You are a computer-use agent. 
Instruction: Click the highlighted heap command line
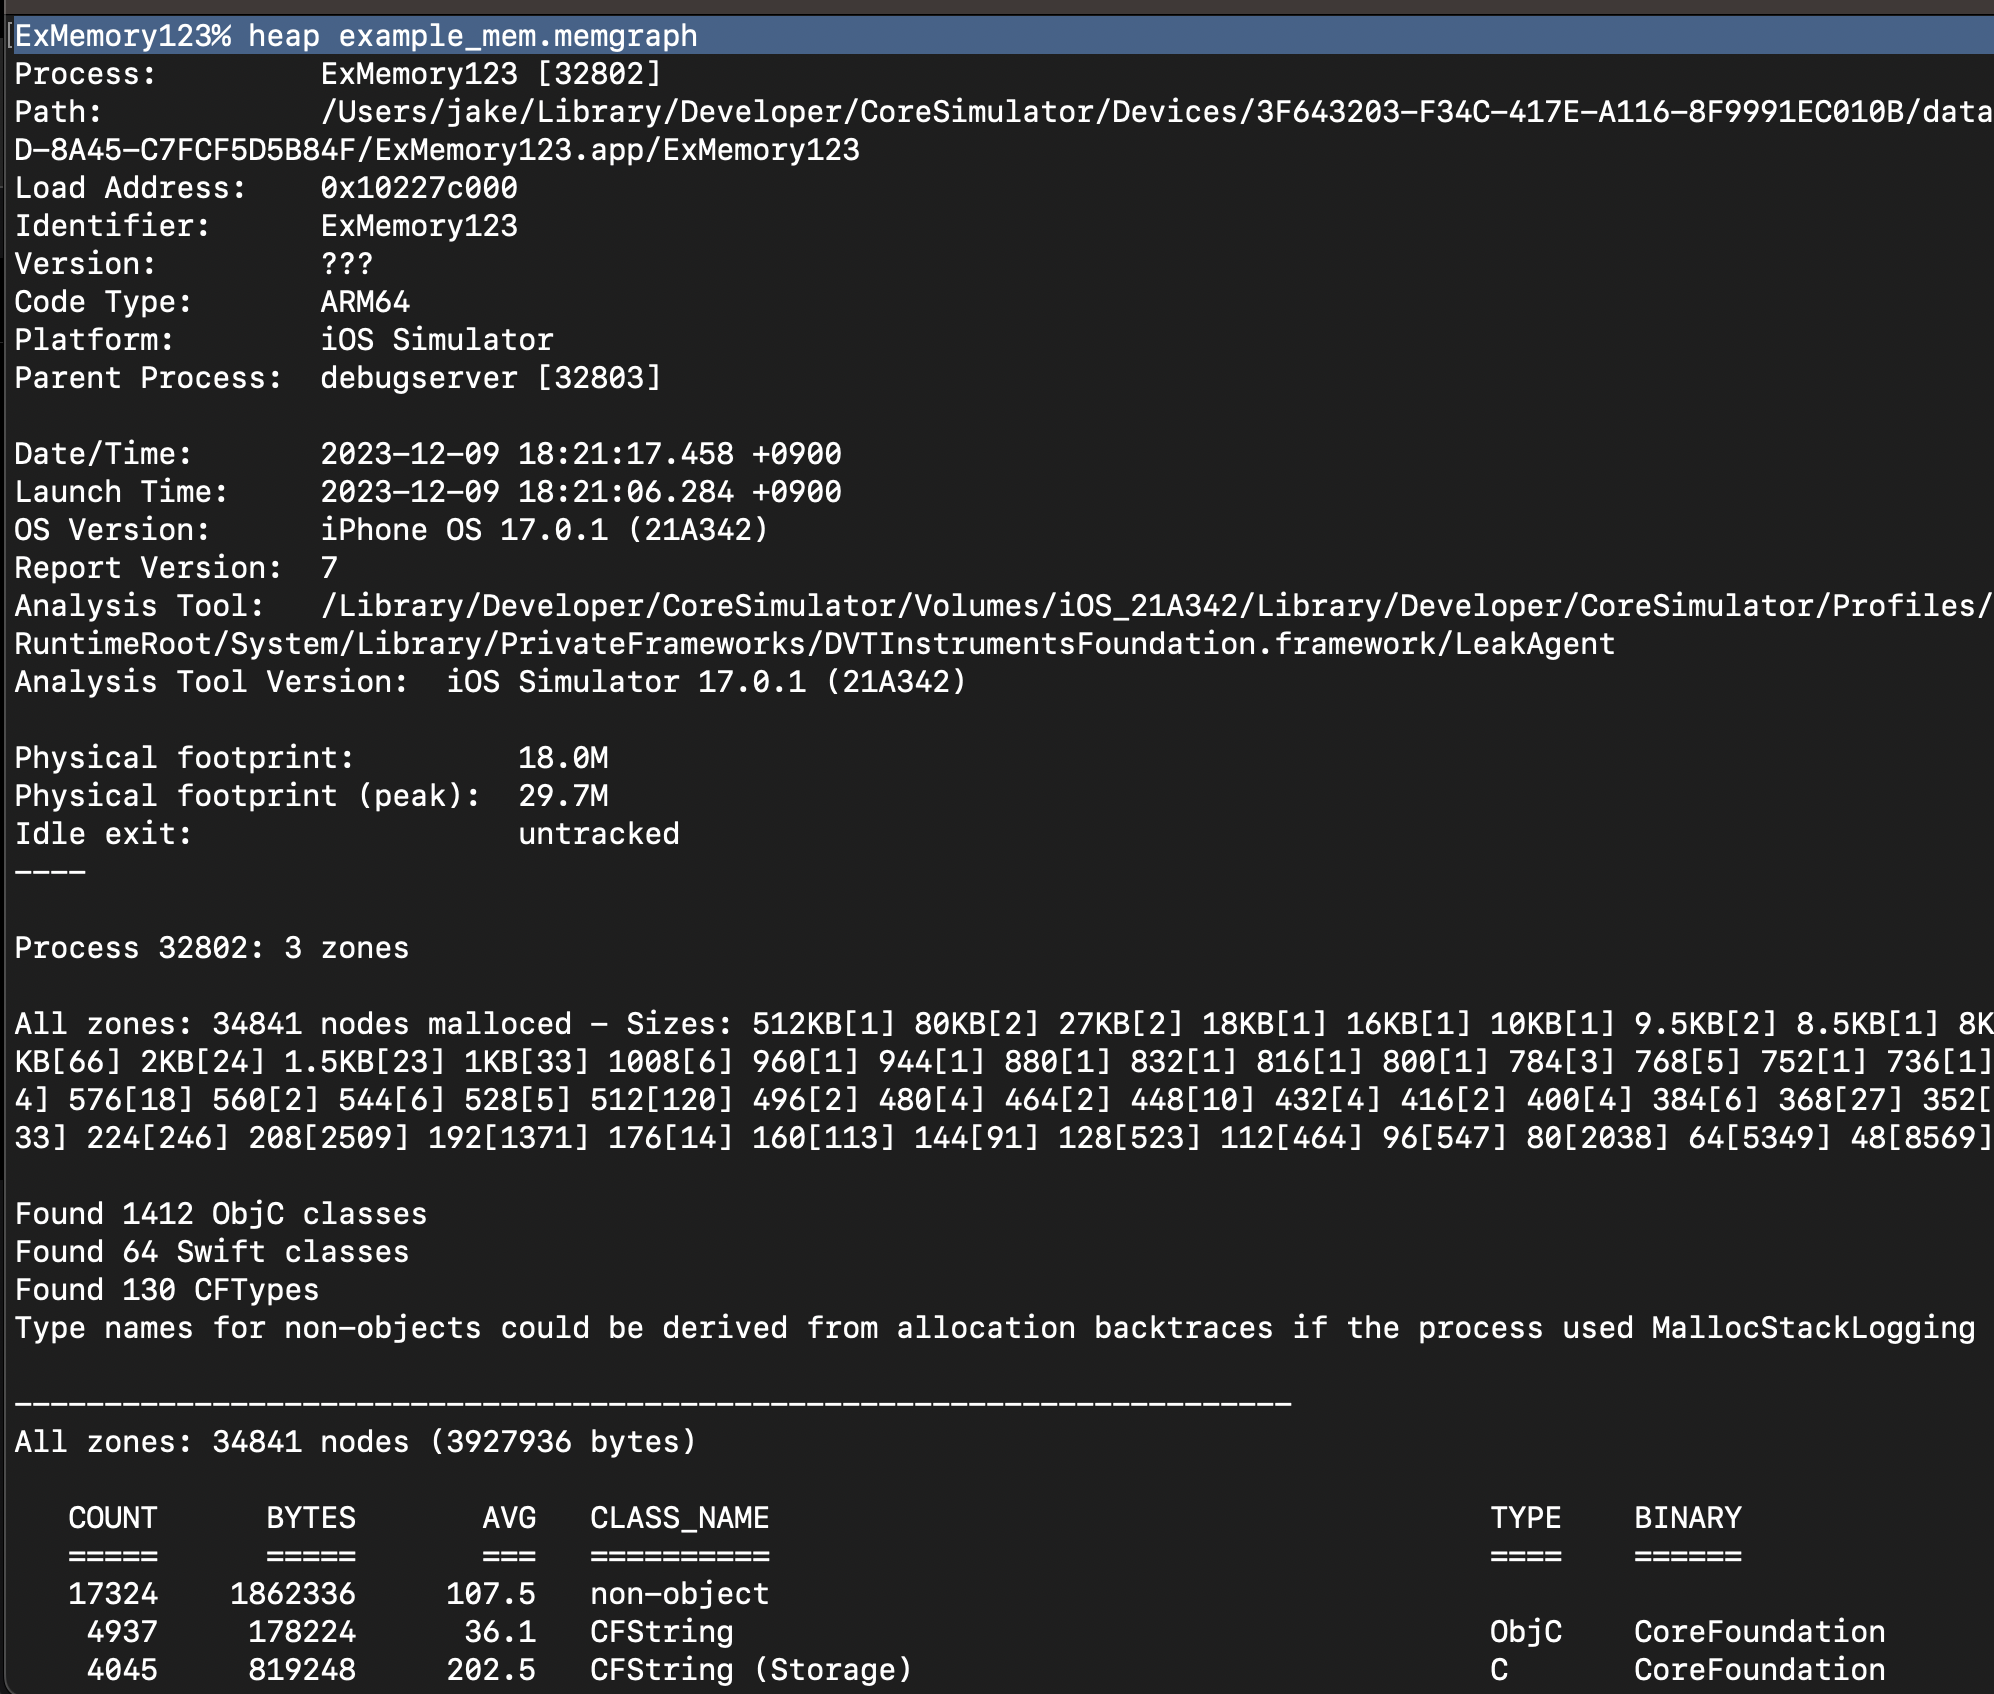[356, 36]
